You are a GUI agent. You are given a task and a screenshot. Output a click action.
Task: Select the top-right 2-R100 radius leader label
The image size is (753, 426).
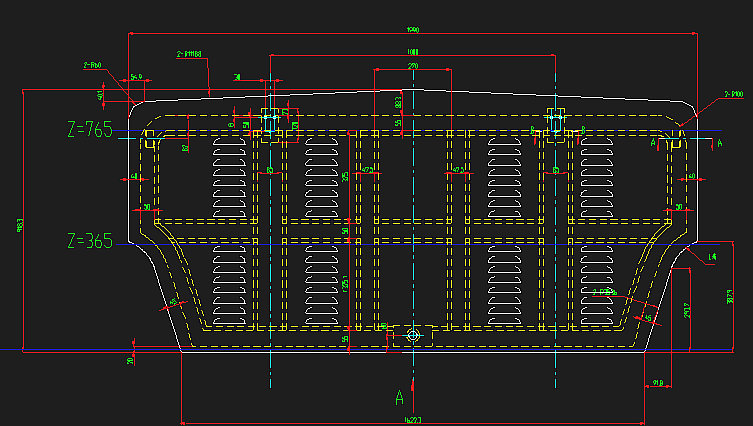pos(733,94)
